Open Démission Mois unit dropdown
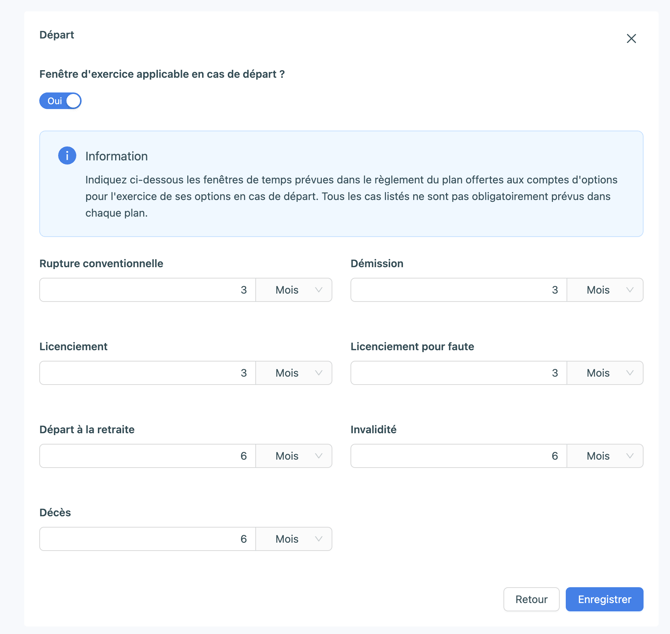The width and height of the screenshot is (670, 634). pyautogui.click(x=605, y=290)
